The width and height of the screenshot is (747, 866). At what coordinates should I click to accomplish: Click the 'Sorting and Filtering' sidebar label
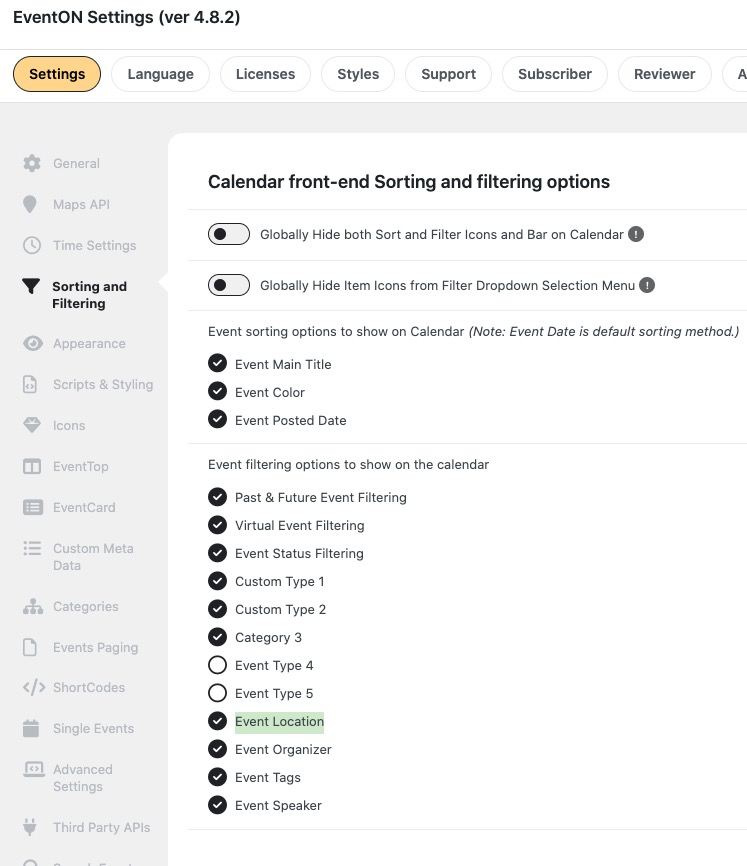click(89, 295)
